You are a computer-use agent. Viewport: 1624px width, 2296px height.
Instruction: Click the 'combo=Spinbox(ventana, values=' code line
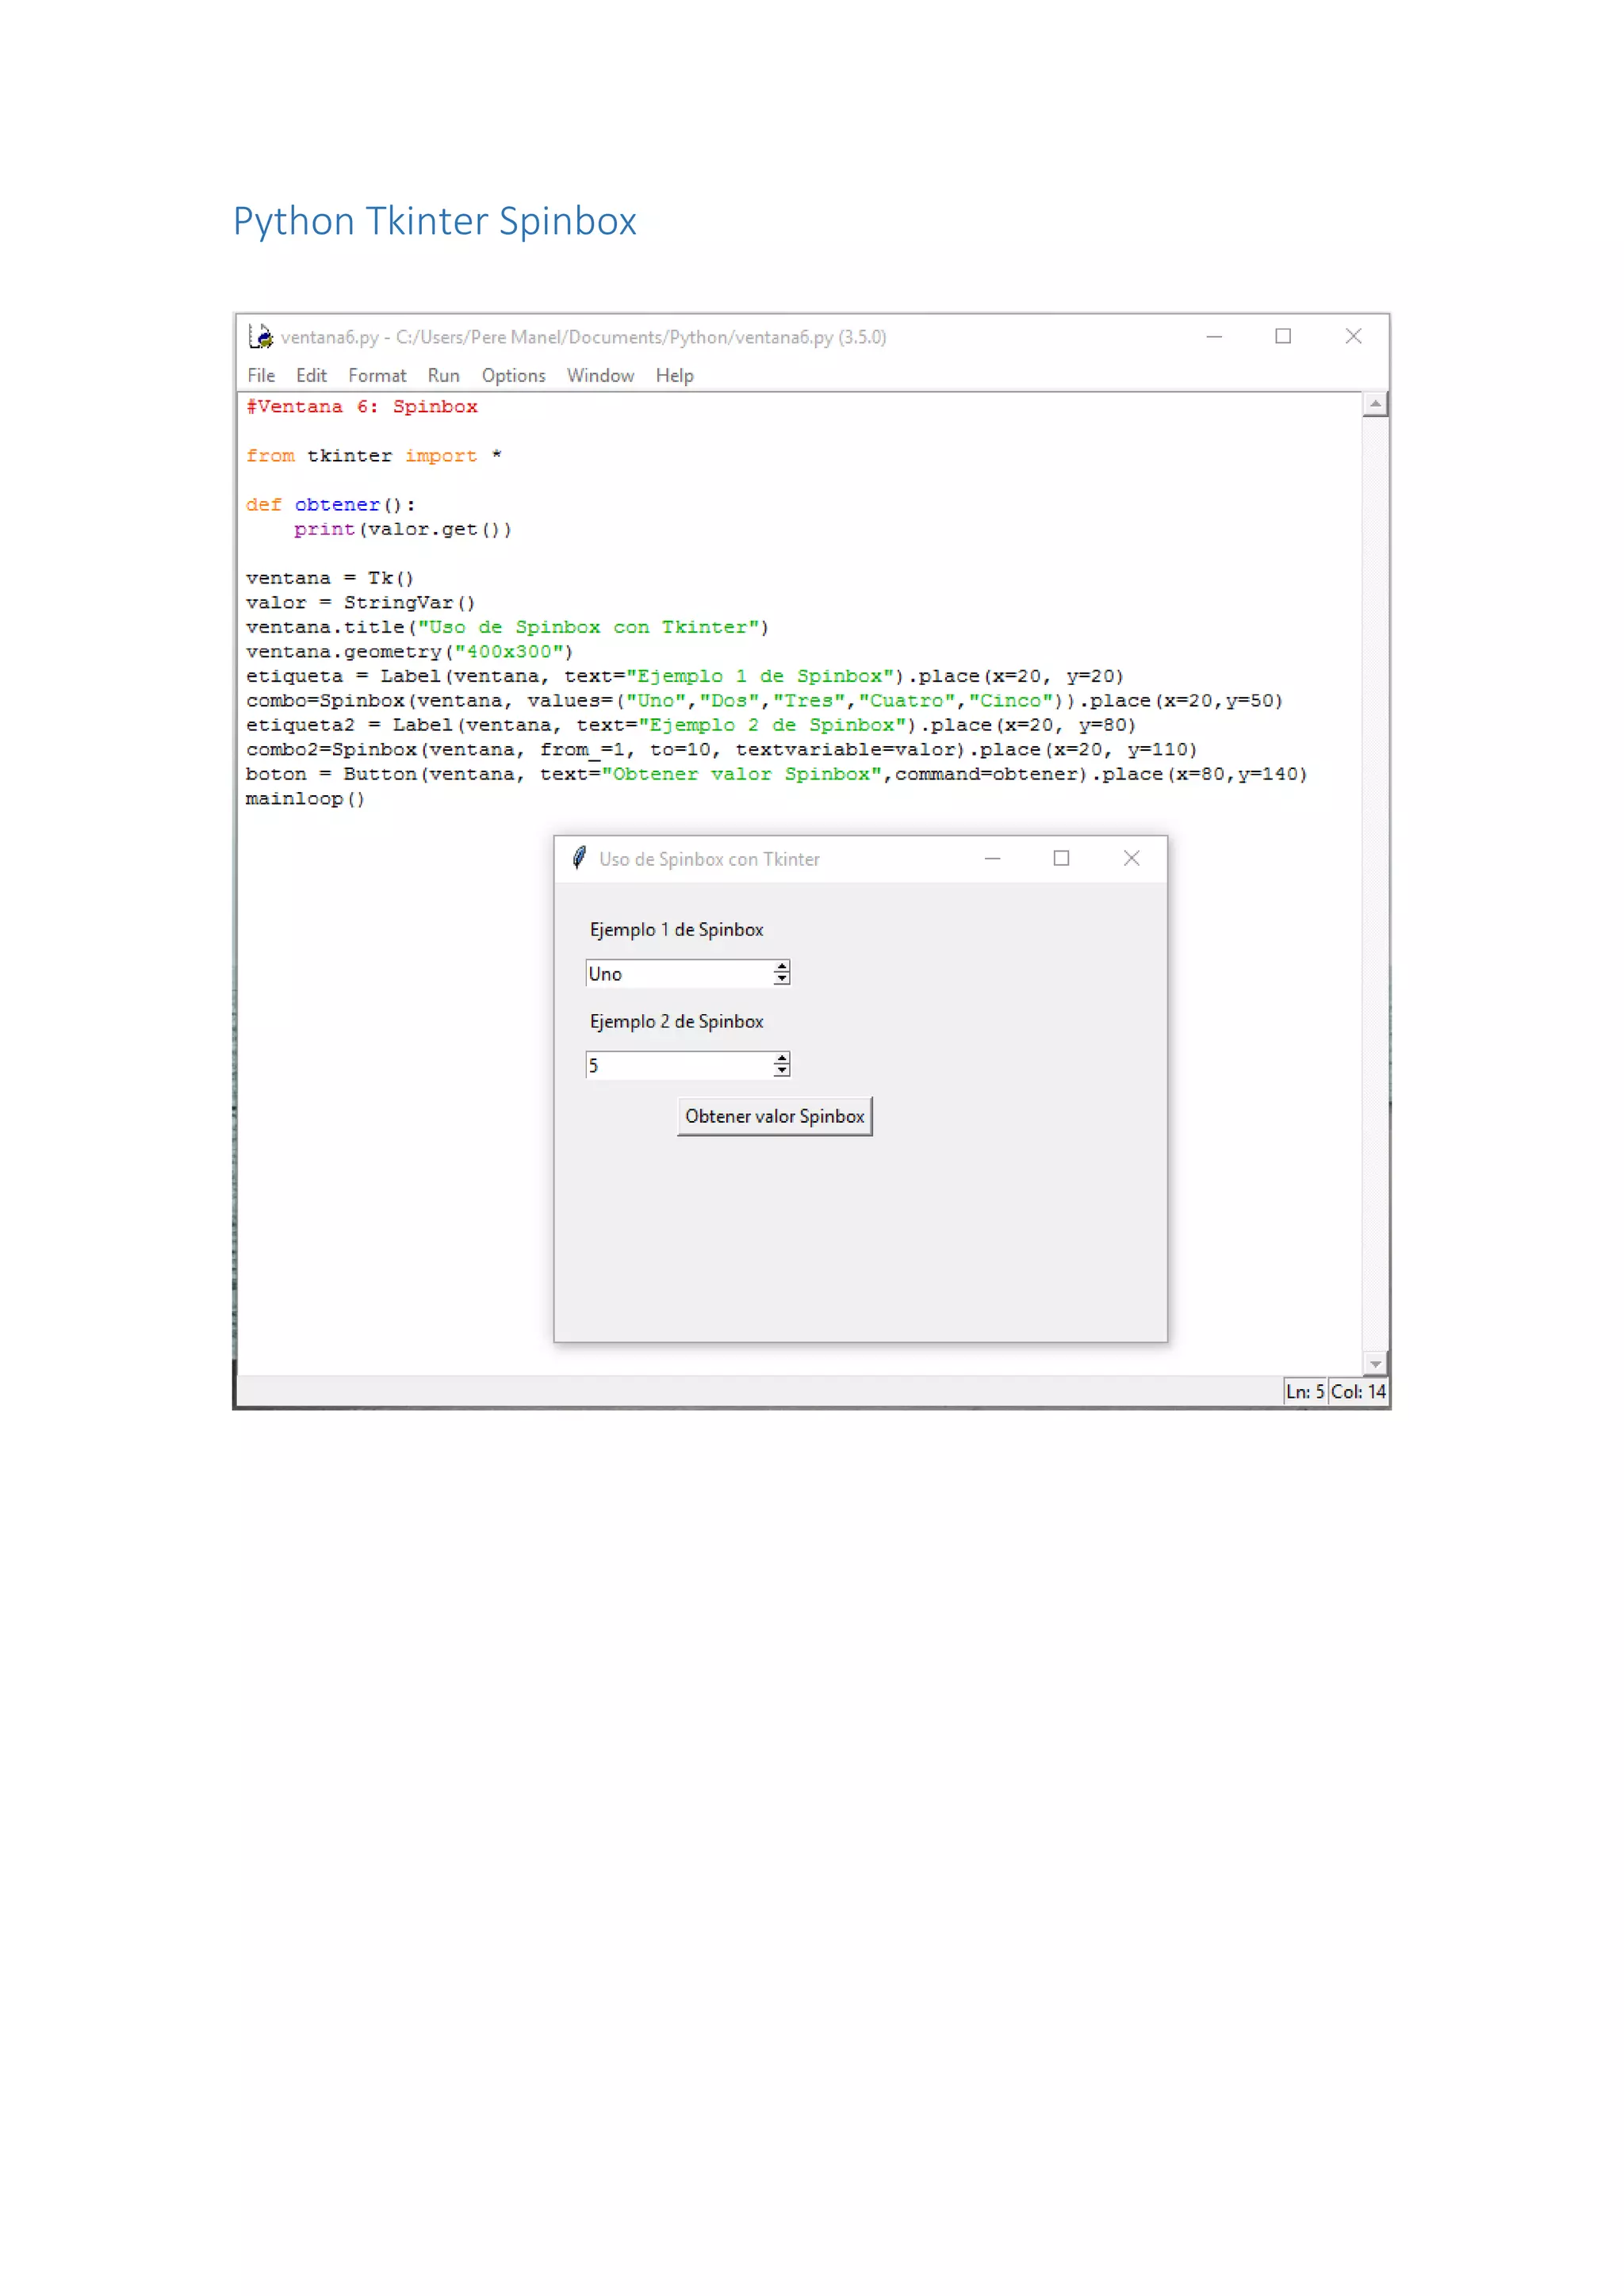[765, 700]
